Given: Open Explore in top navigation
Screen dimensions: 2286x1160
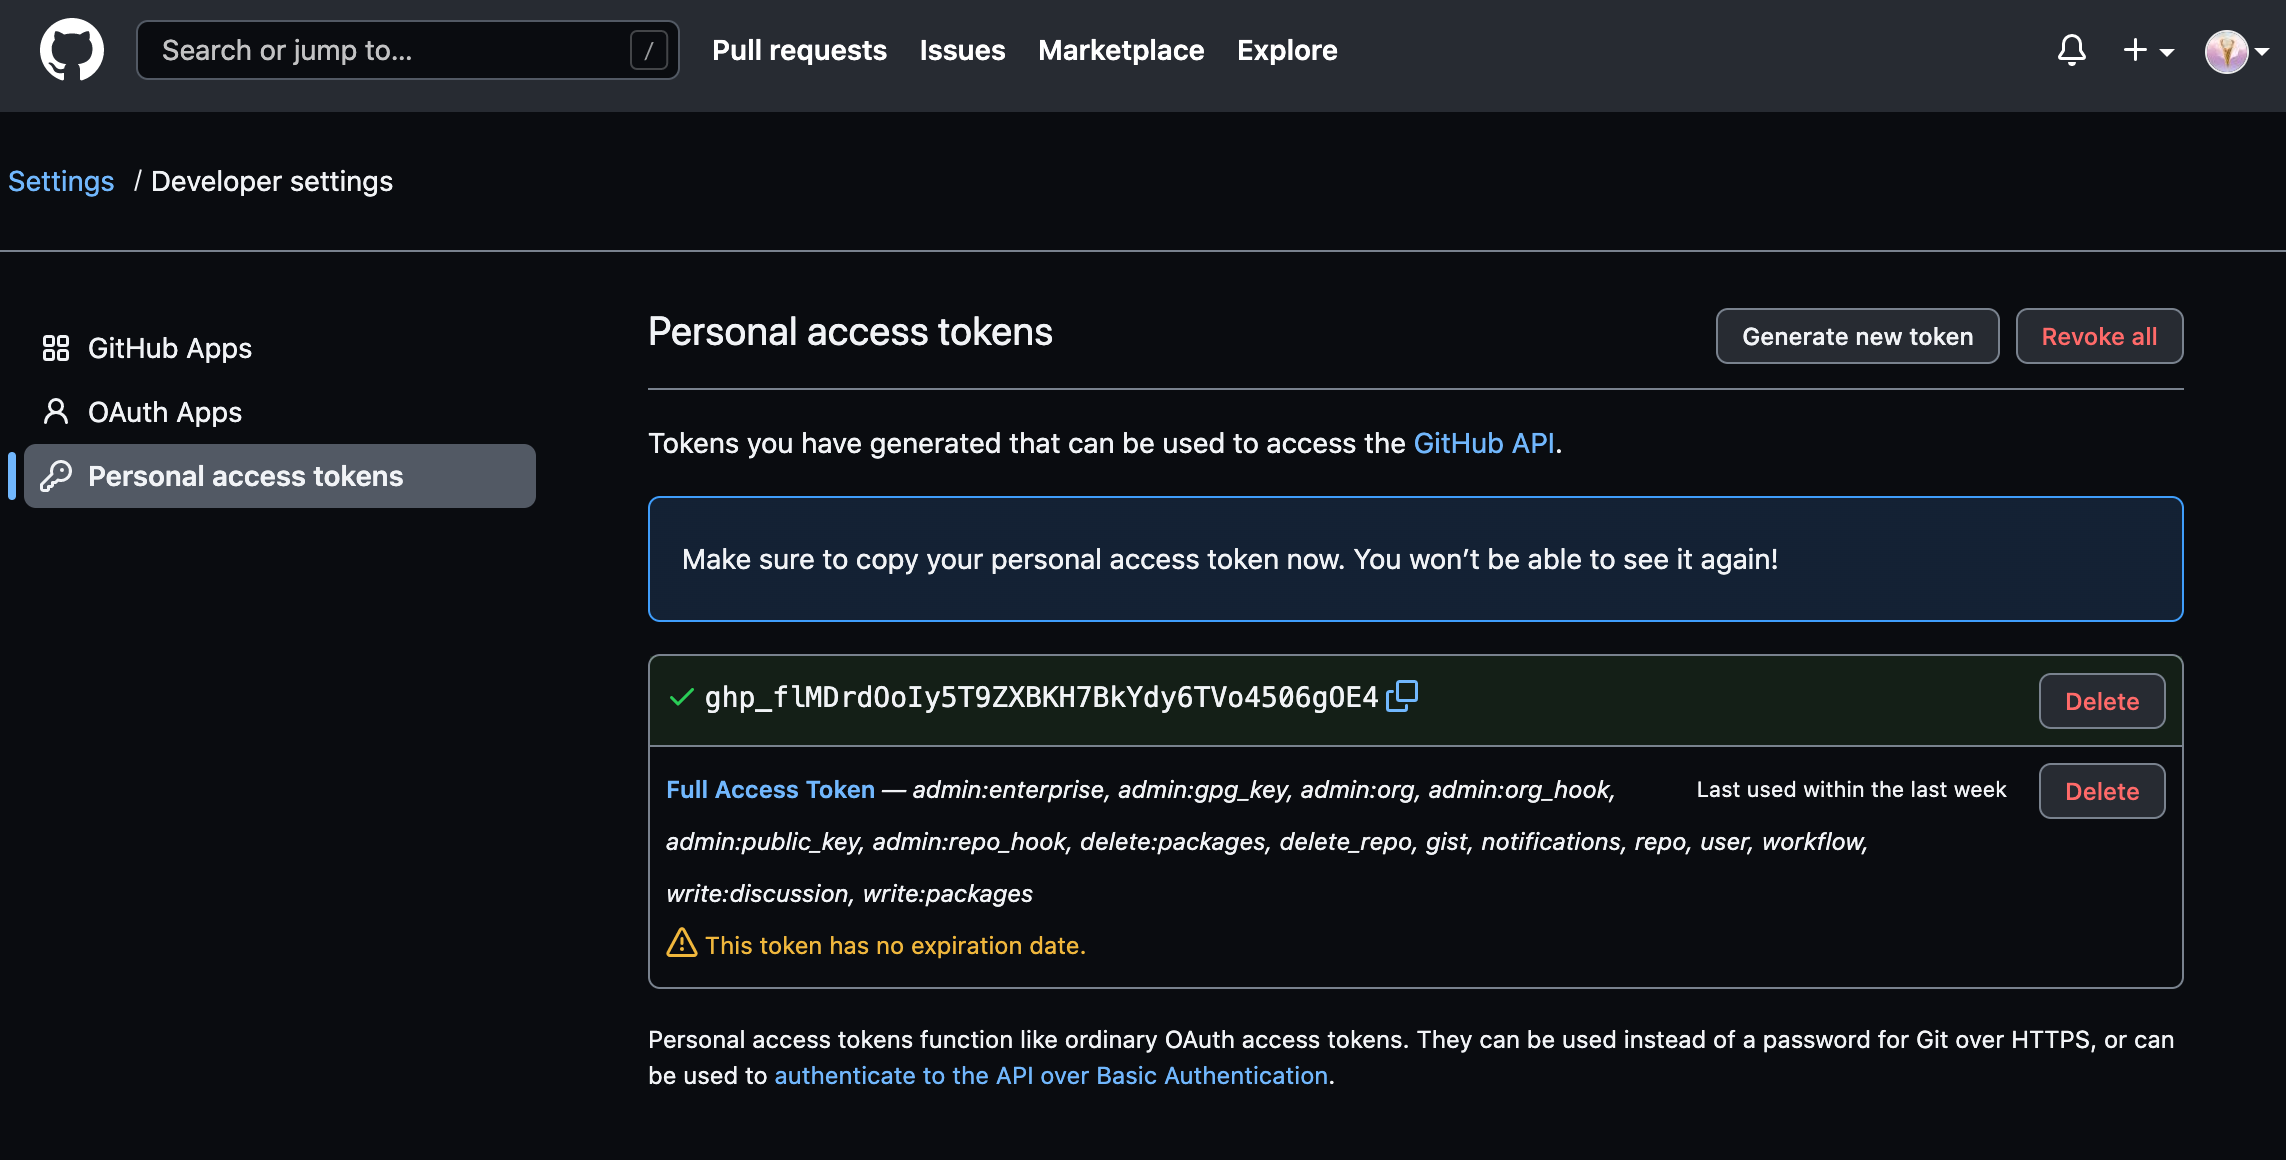Looking at the screenshot, I should click(1287, 50).
